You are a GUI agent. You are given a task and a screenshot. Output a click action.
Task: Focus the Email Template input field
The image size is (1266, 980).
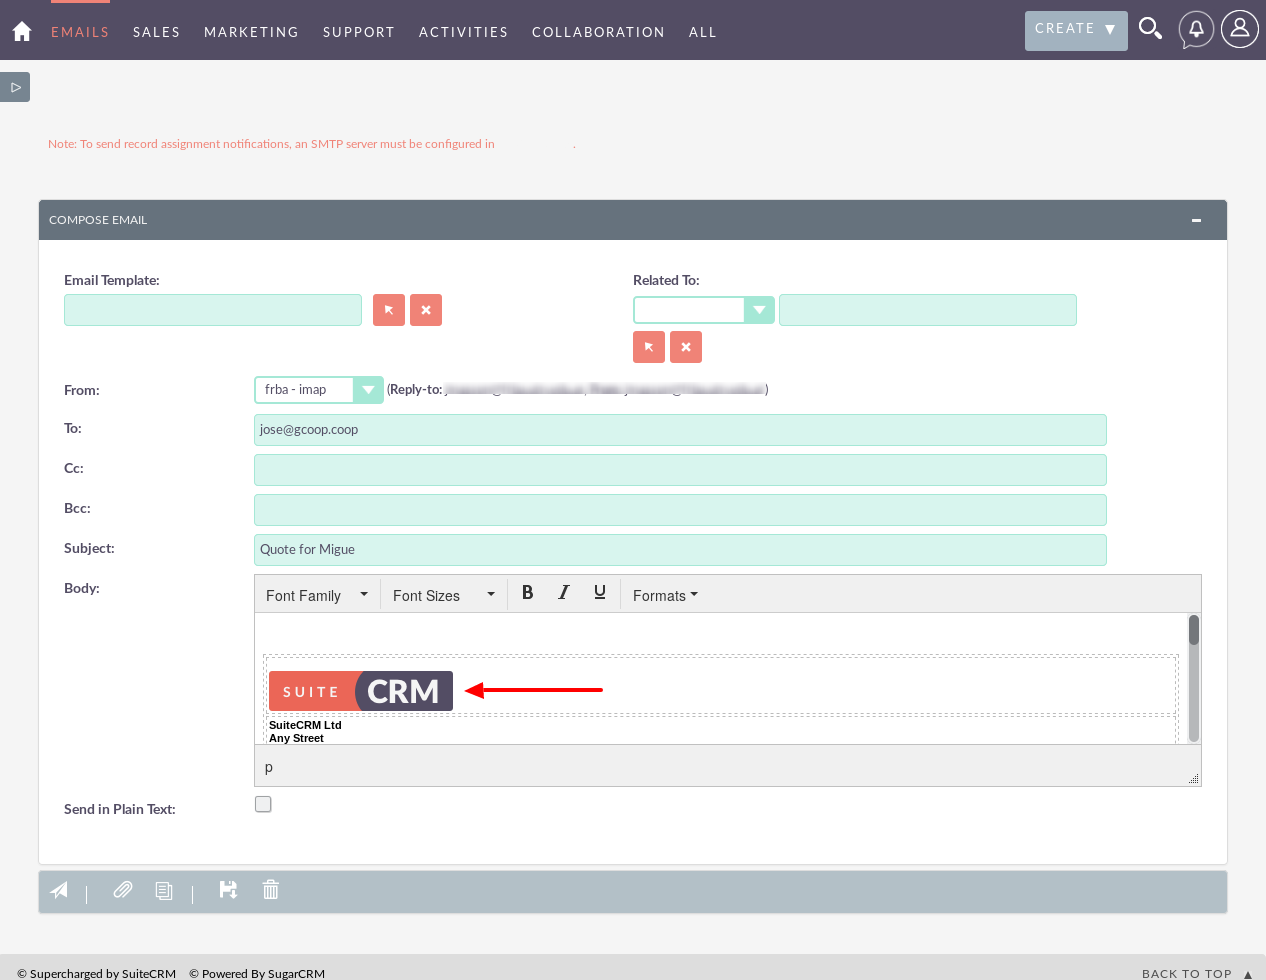pyautogui.click(x=213, y=310)
